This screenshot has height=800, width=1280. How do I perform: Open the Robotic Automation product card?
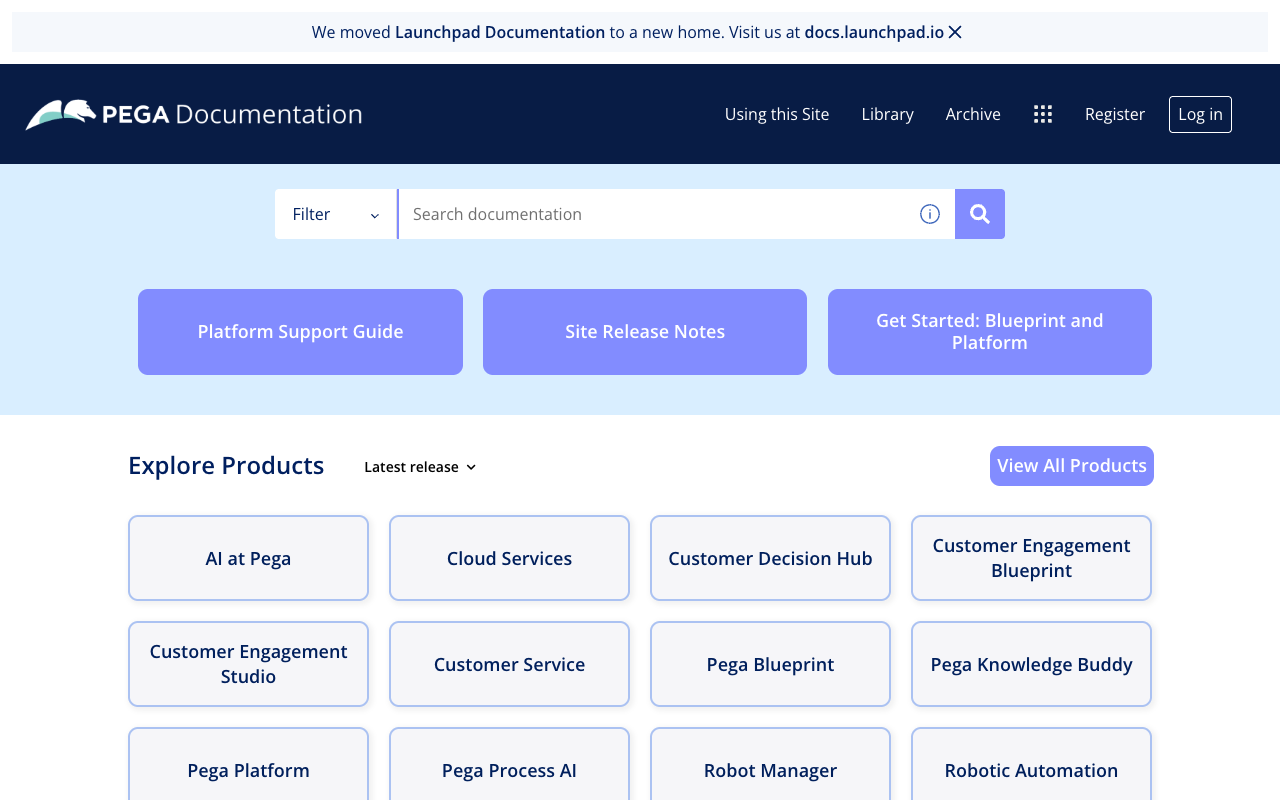[1031, 765]
